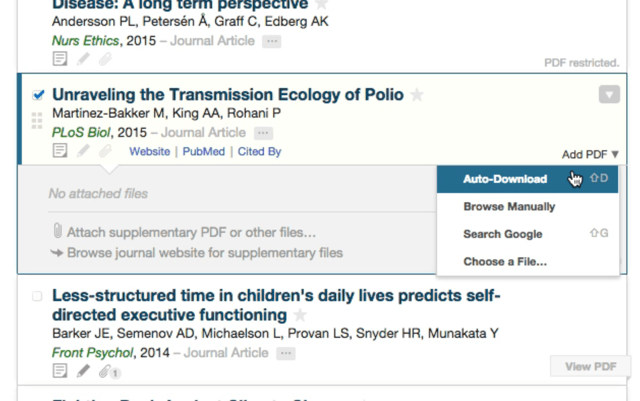Viewport: 640px width, 401px height.
Task: Expand the gray arrow menu on Polio article
Action: pos(609,95)
